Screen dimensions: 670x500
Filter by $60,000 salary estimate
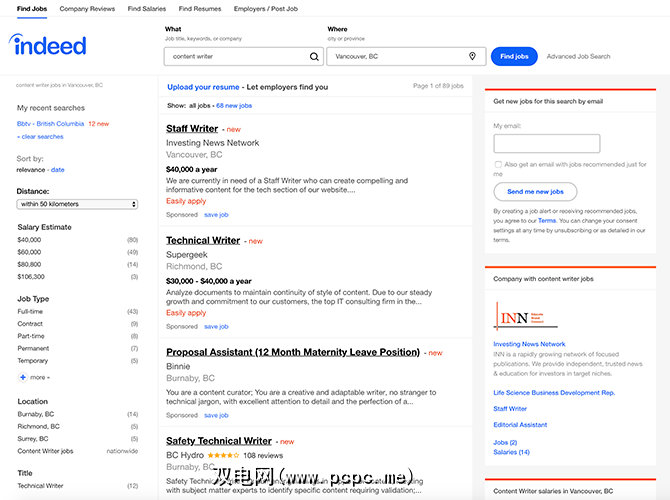(29, 253)
